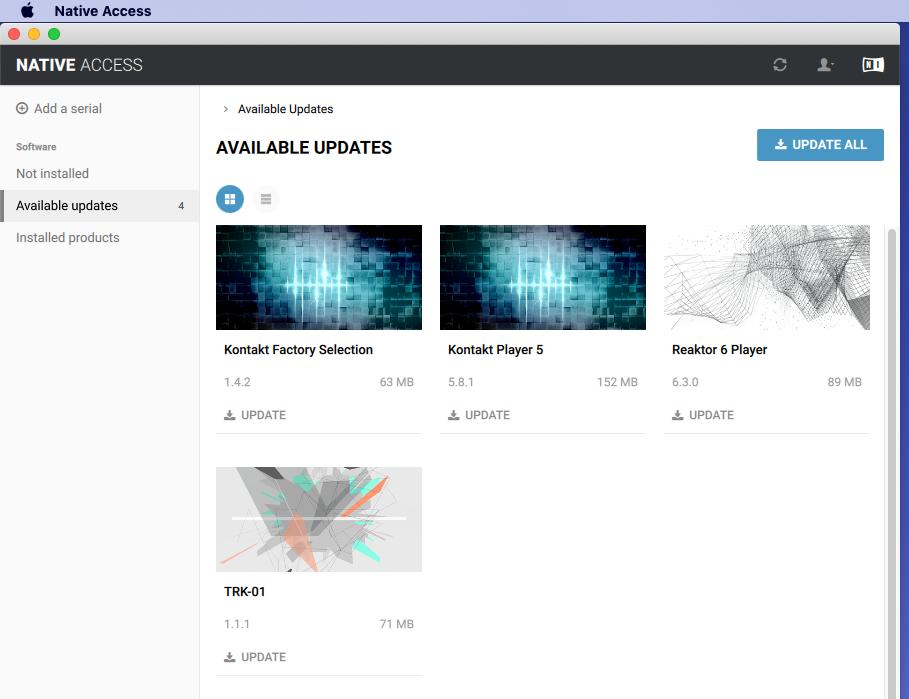
Task: Click the updates count badge 4
Action: pyautogui.click(x=181, y=206)
